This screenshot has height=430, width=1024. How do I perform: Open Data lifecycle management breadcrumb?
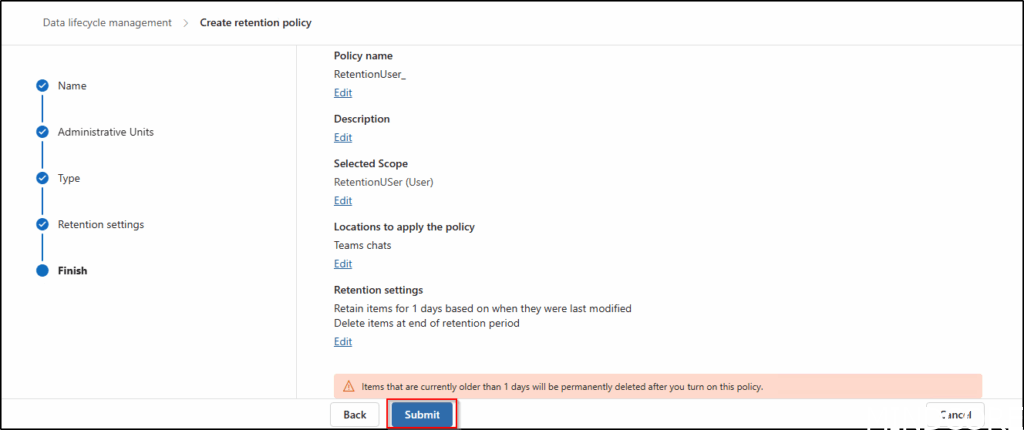(107, 22)
